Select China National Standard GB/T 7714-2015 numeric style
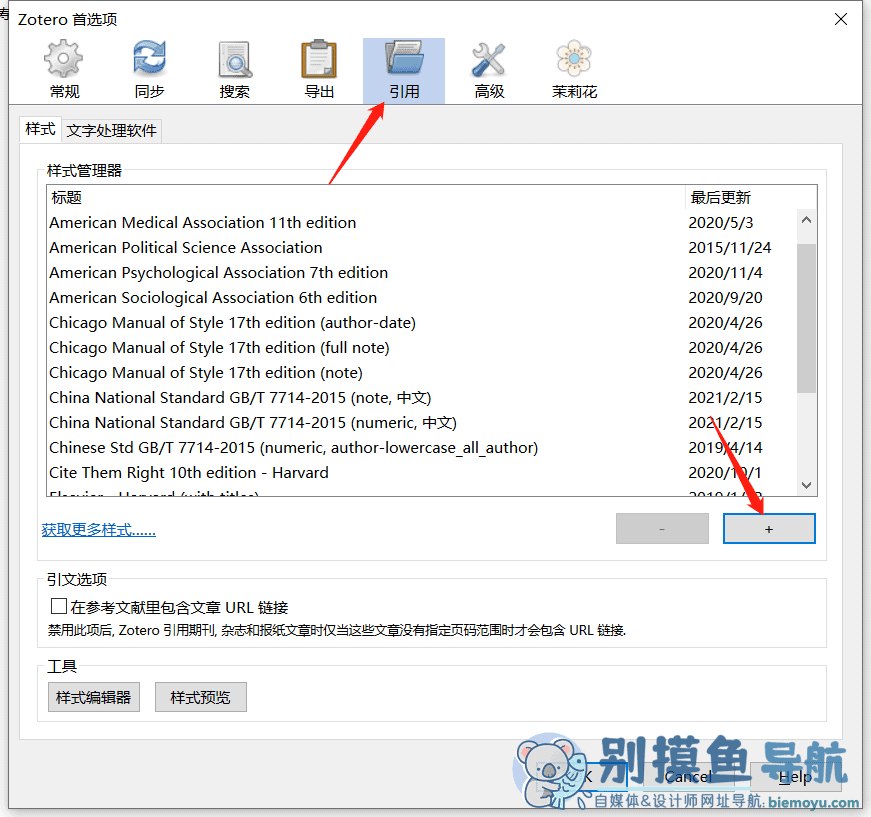 click(x=366, y=423)
